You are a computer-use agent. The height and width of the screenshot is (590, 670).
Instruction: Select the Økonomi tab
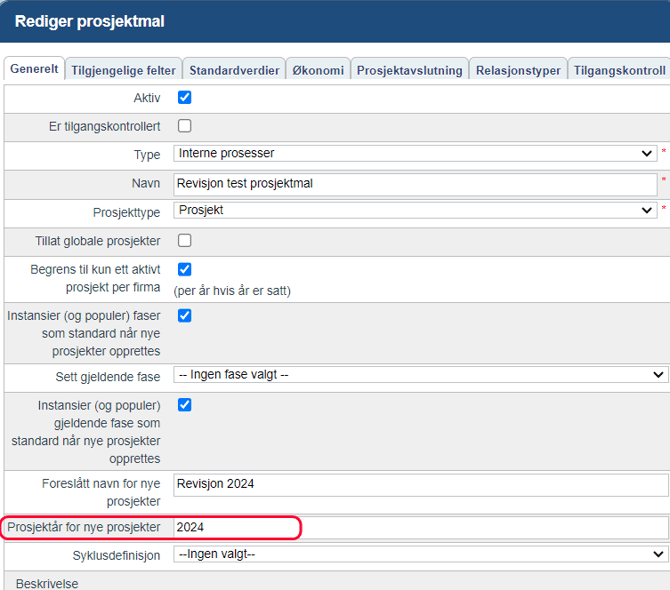(x=318, y=70)
